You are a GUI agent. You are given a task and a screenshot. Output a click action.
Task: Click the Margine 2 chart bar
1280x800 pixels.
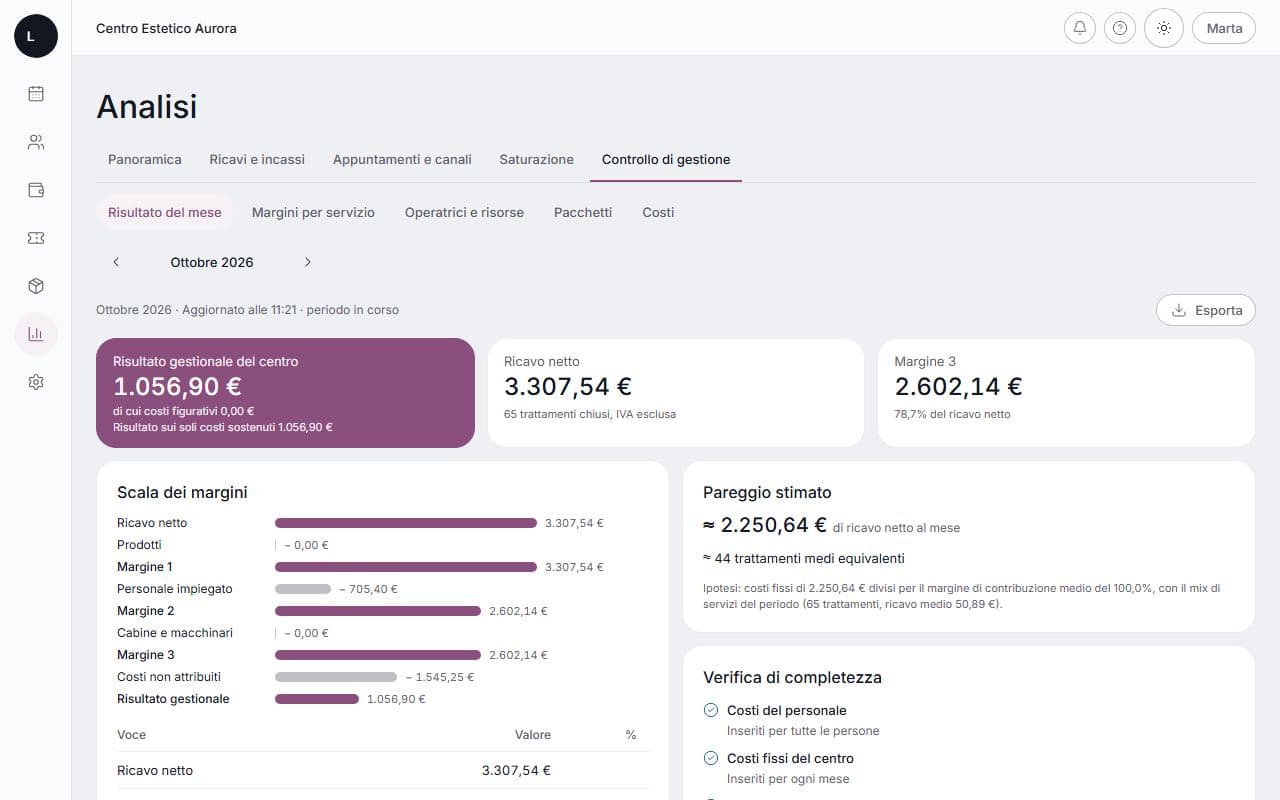pos(378,611)
